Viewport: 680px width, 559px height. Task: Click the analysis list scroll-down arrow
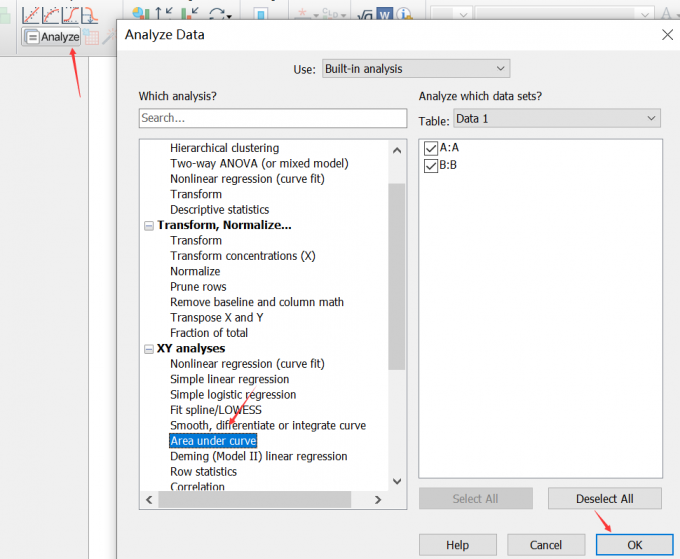click(x=397, y=481)
